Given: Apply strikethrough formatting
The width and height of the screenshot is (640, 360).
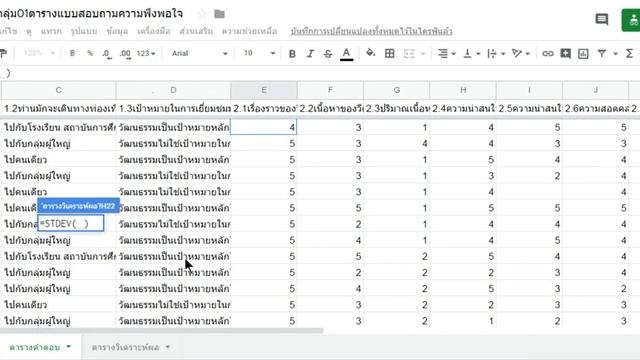Looking at the screenshot, I should pos(328,53).
